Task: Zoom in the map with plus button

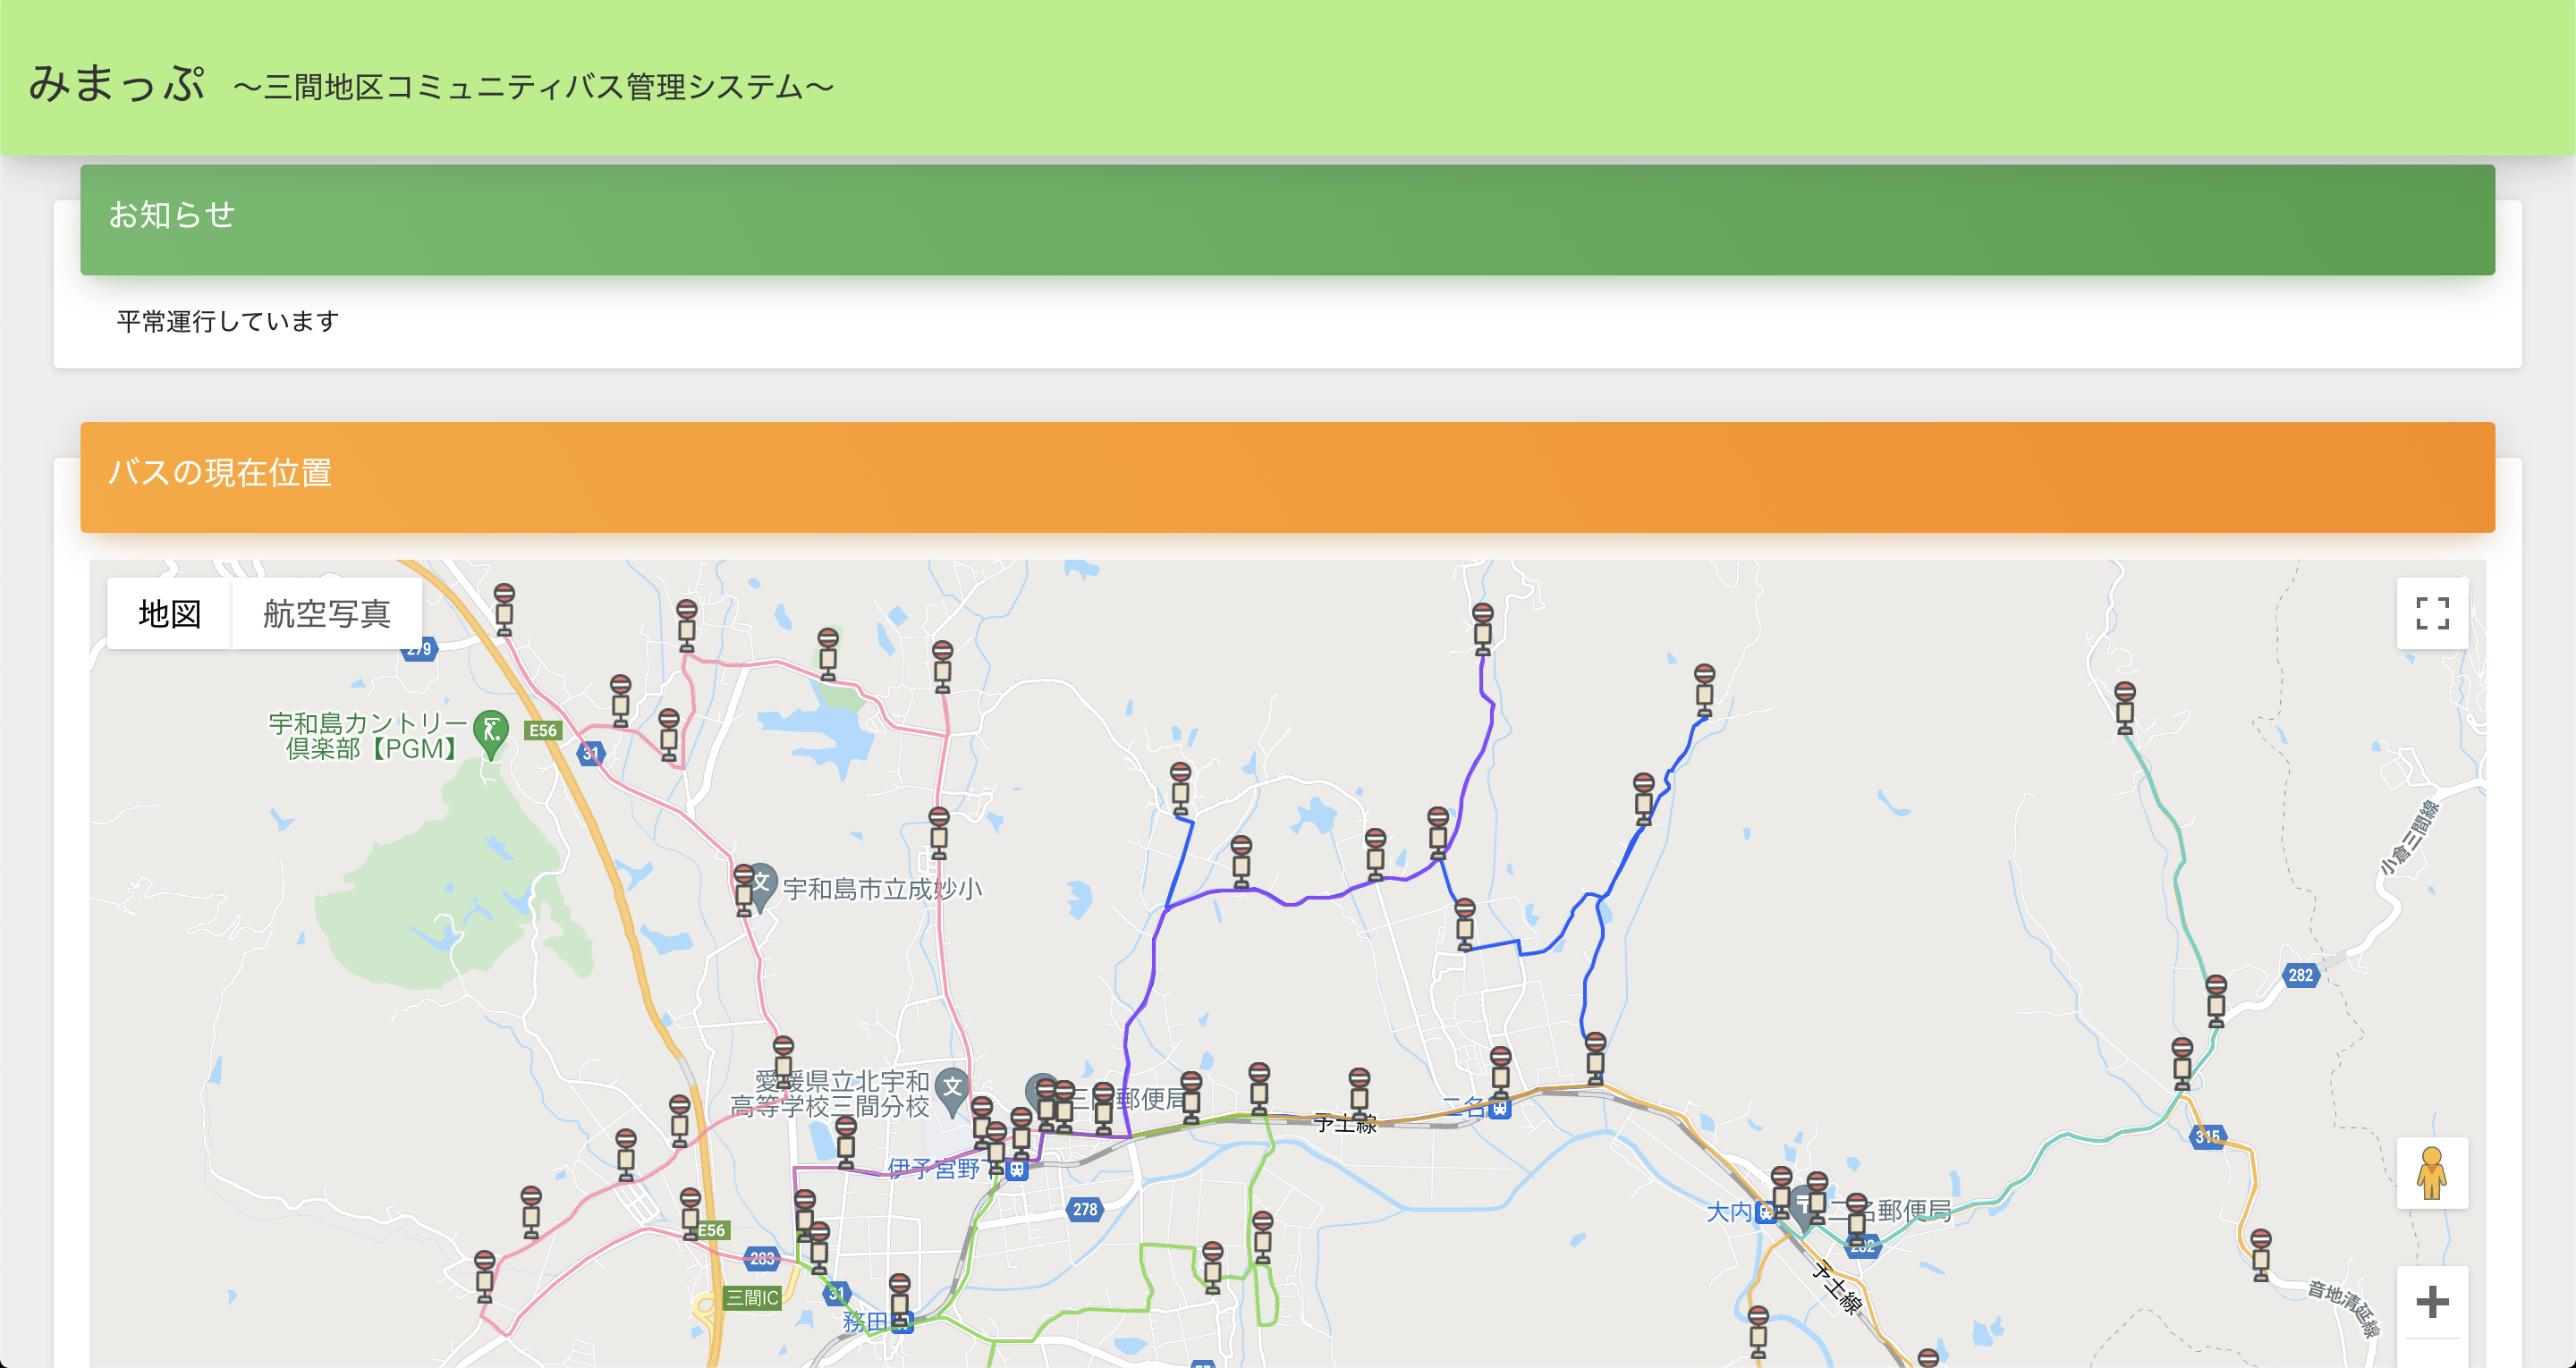Action: coord(2432,1302)
